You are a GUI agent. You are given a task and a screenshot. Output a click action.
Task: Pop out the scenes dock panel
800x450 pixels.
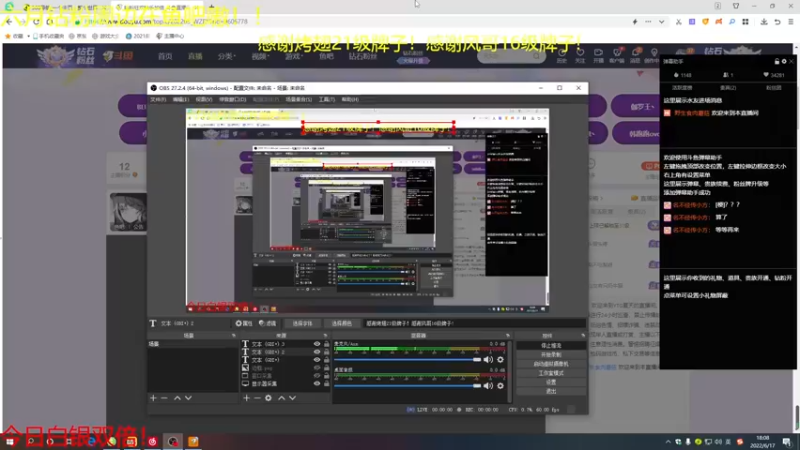(234, 336)
